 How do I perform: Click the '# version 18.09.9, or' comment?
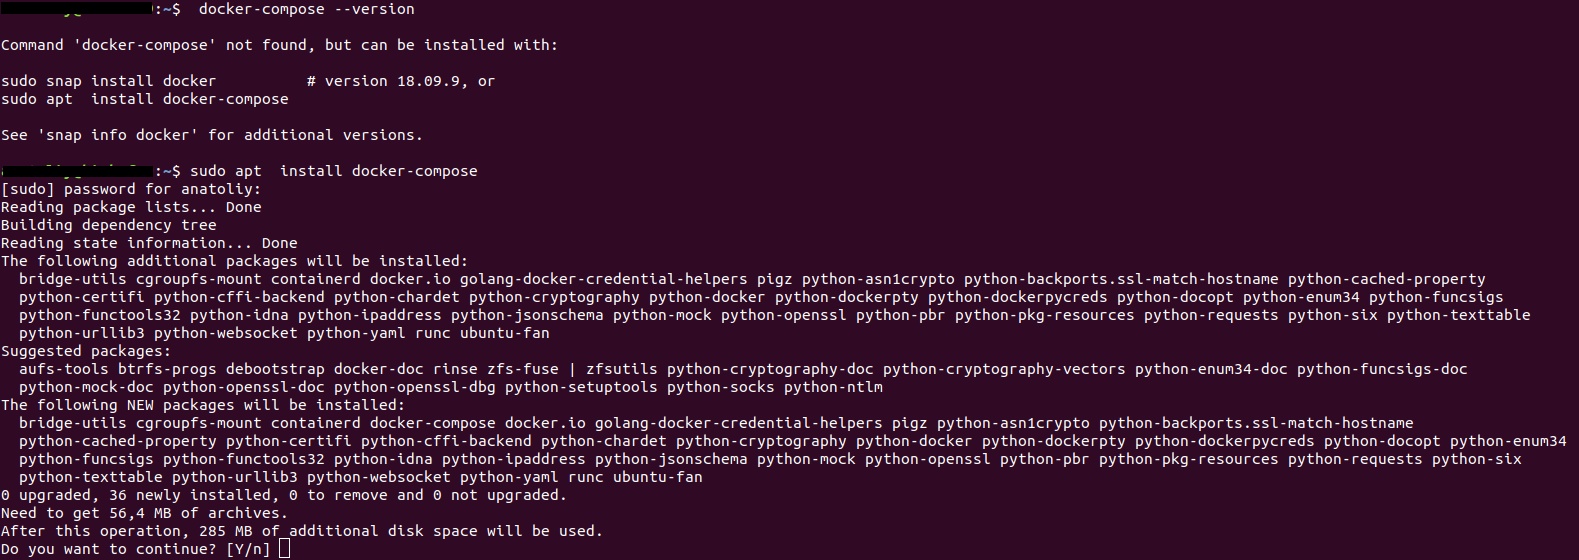[401, 81]
